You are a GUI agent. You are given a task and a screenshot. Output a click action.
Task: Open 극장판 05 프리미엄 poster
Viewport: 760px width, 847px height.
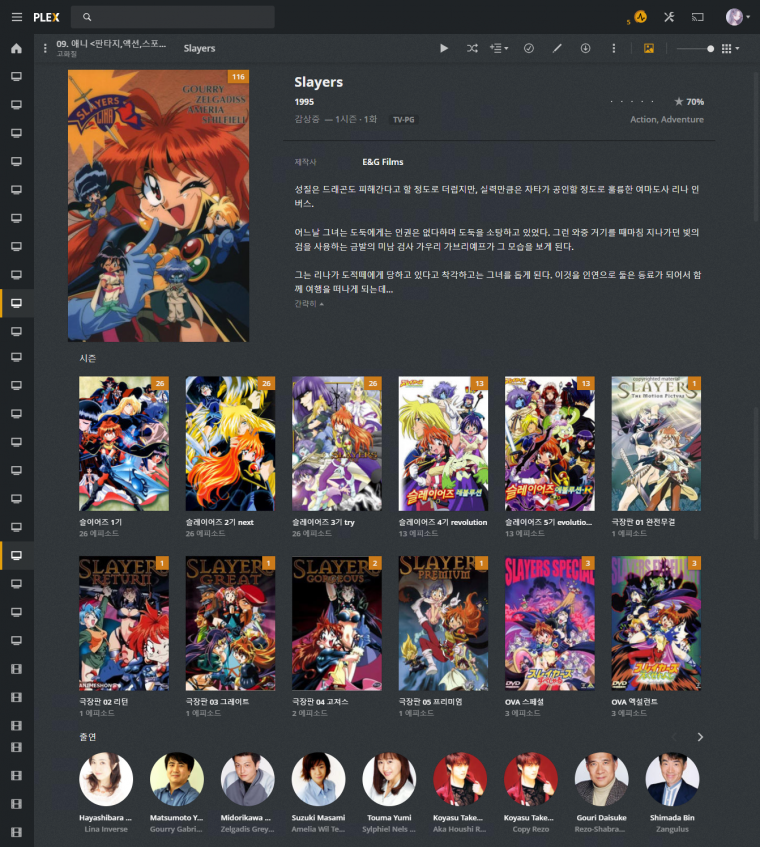(x=443, y=623)
